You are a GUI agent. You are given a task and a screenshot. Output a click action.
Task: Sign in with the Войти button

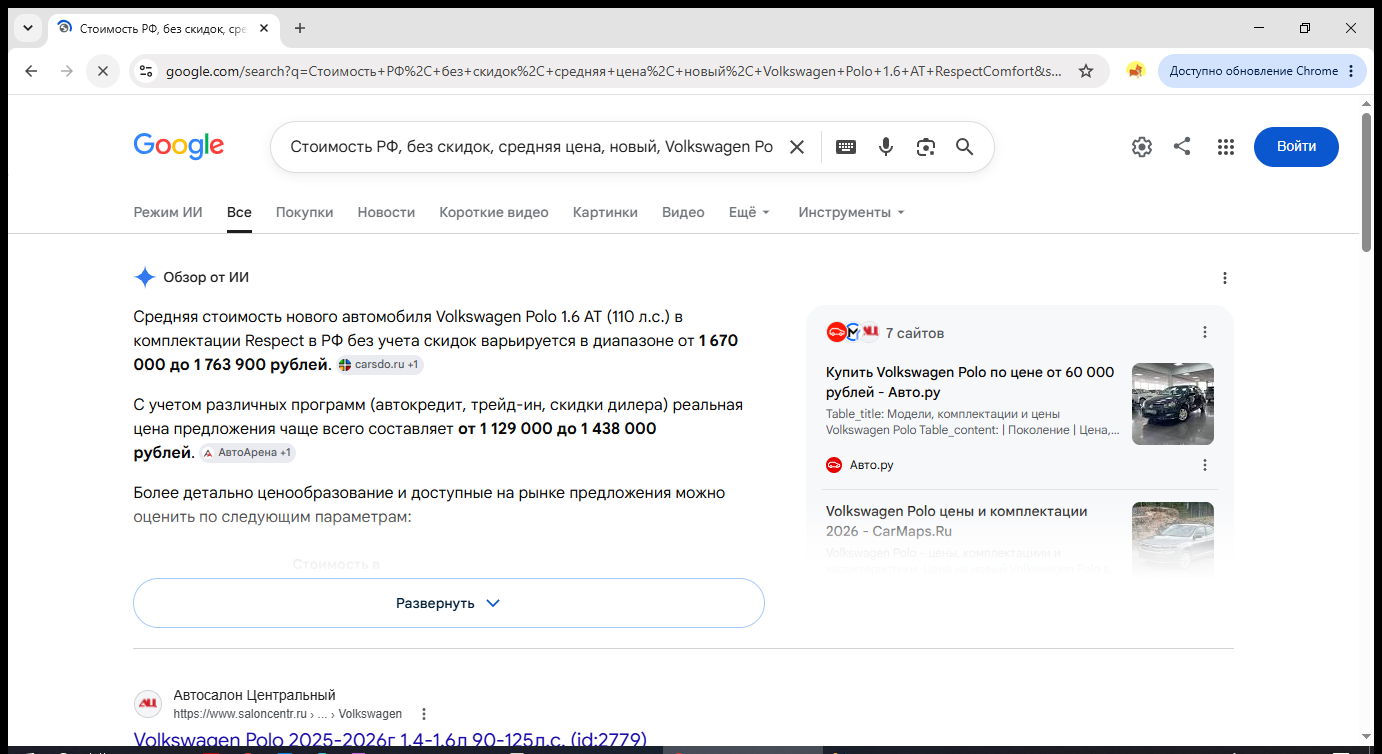(x=1296, y=147)
